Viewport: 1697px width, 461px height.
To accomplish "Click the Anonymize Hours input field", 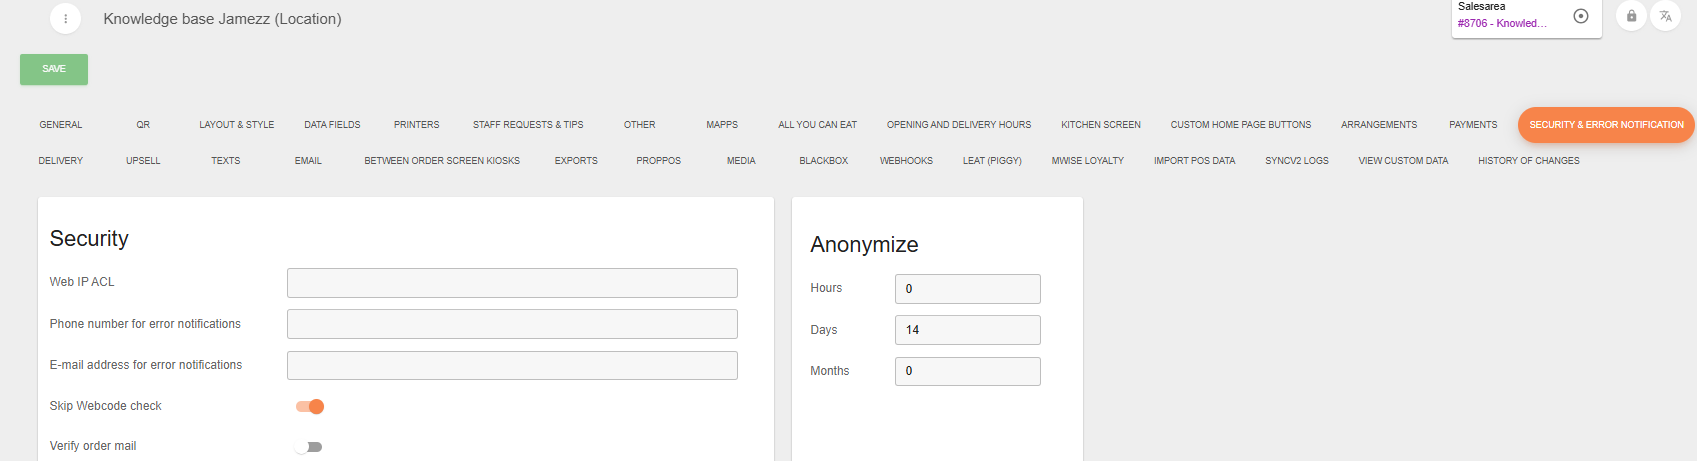I will [967, 289].
